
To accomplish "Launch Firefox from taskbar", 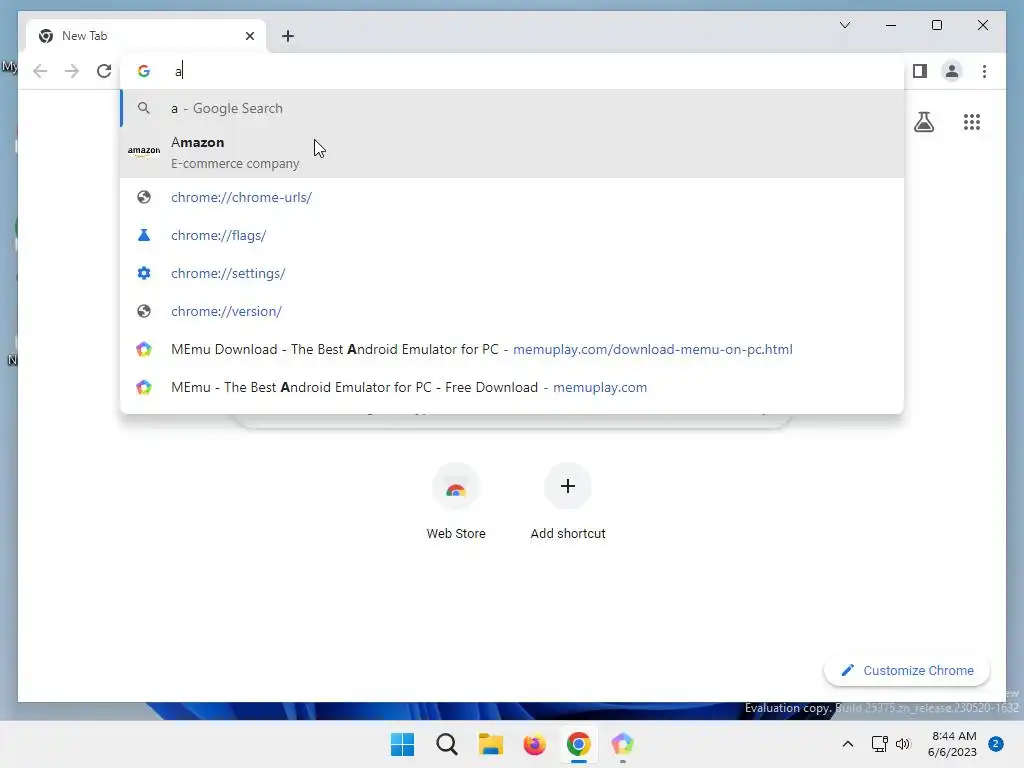I will click(x=534, y=744).
